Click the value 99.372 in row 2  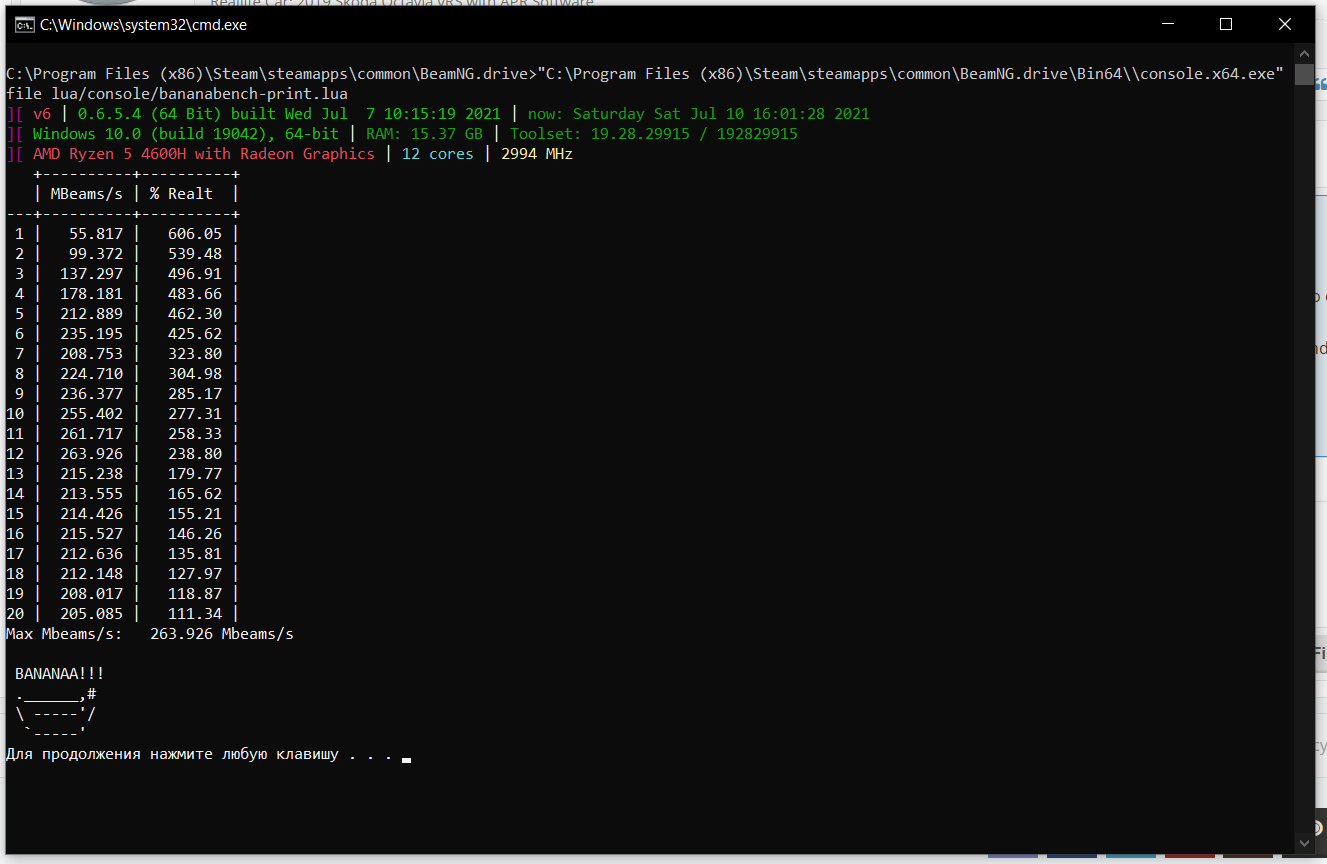click(x=96, y=254)
